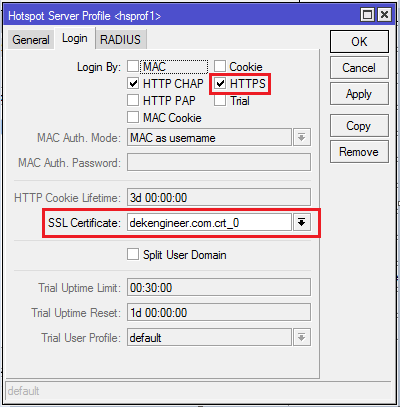The image size is (400, 407).
Task: Click the HTTP Cookie Lifetime field
Action: pyautogui.click(x=219, y=197)
